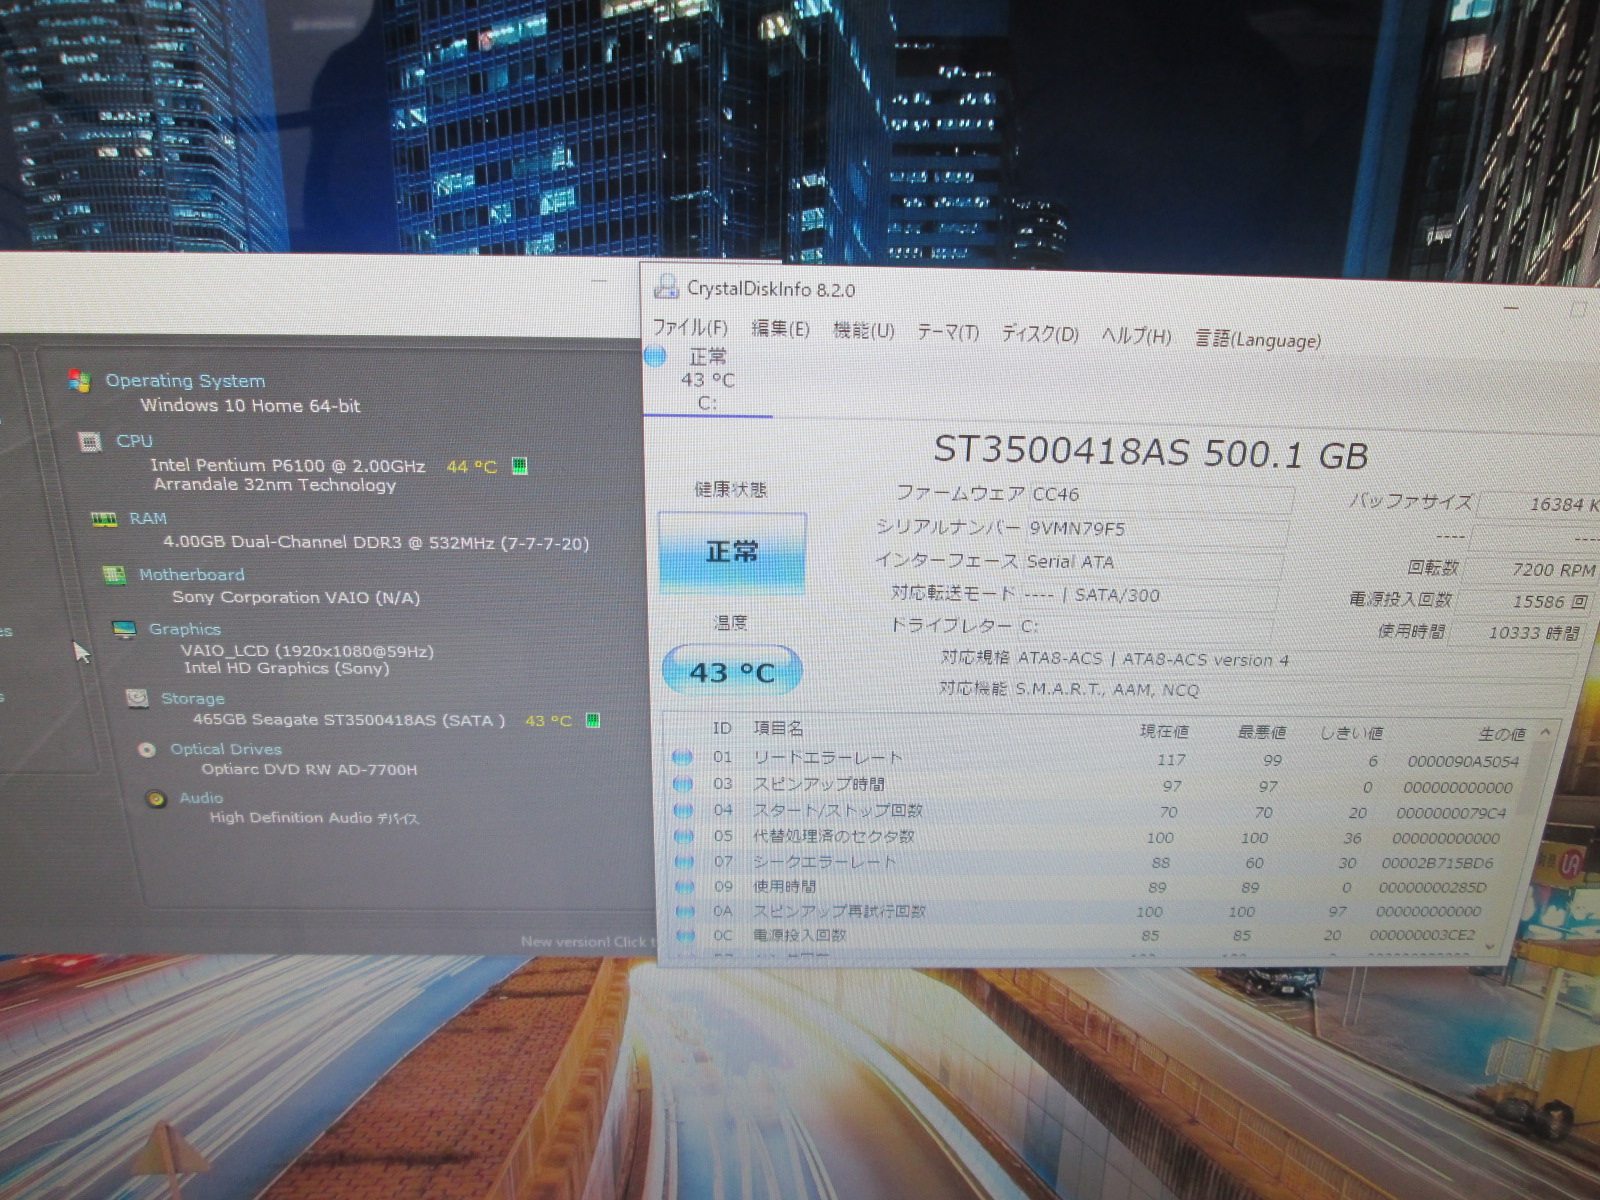Click the RAM module icon
The image size is (1600, 1200).
pyautogui.click(x=104, y=518)
